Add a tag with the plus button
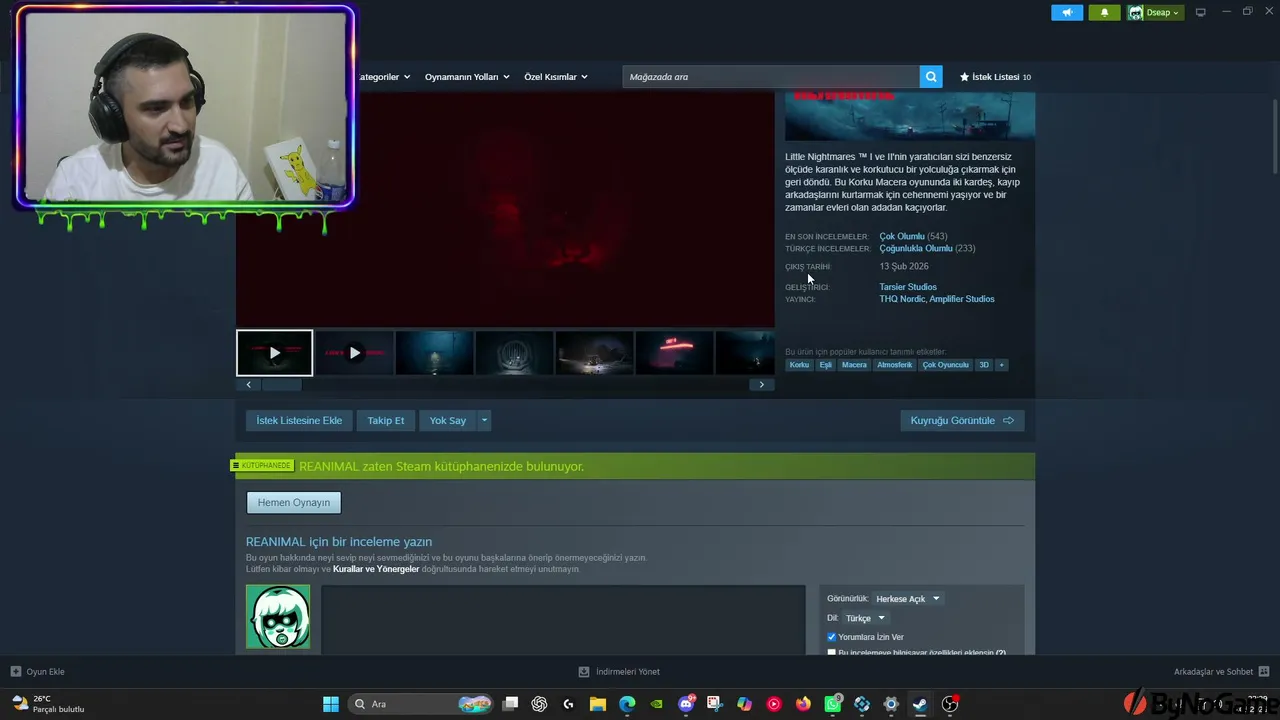The image size is (1280, 720). 1001,365
